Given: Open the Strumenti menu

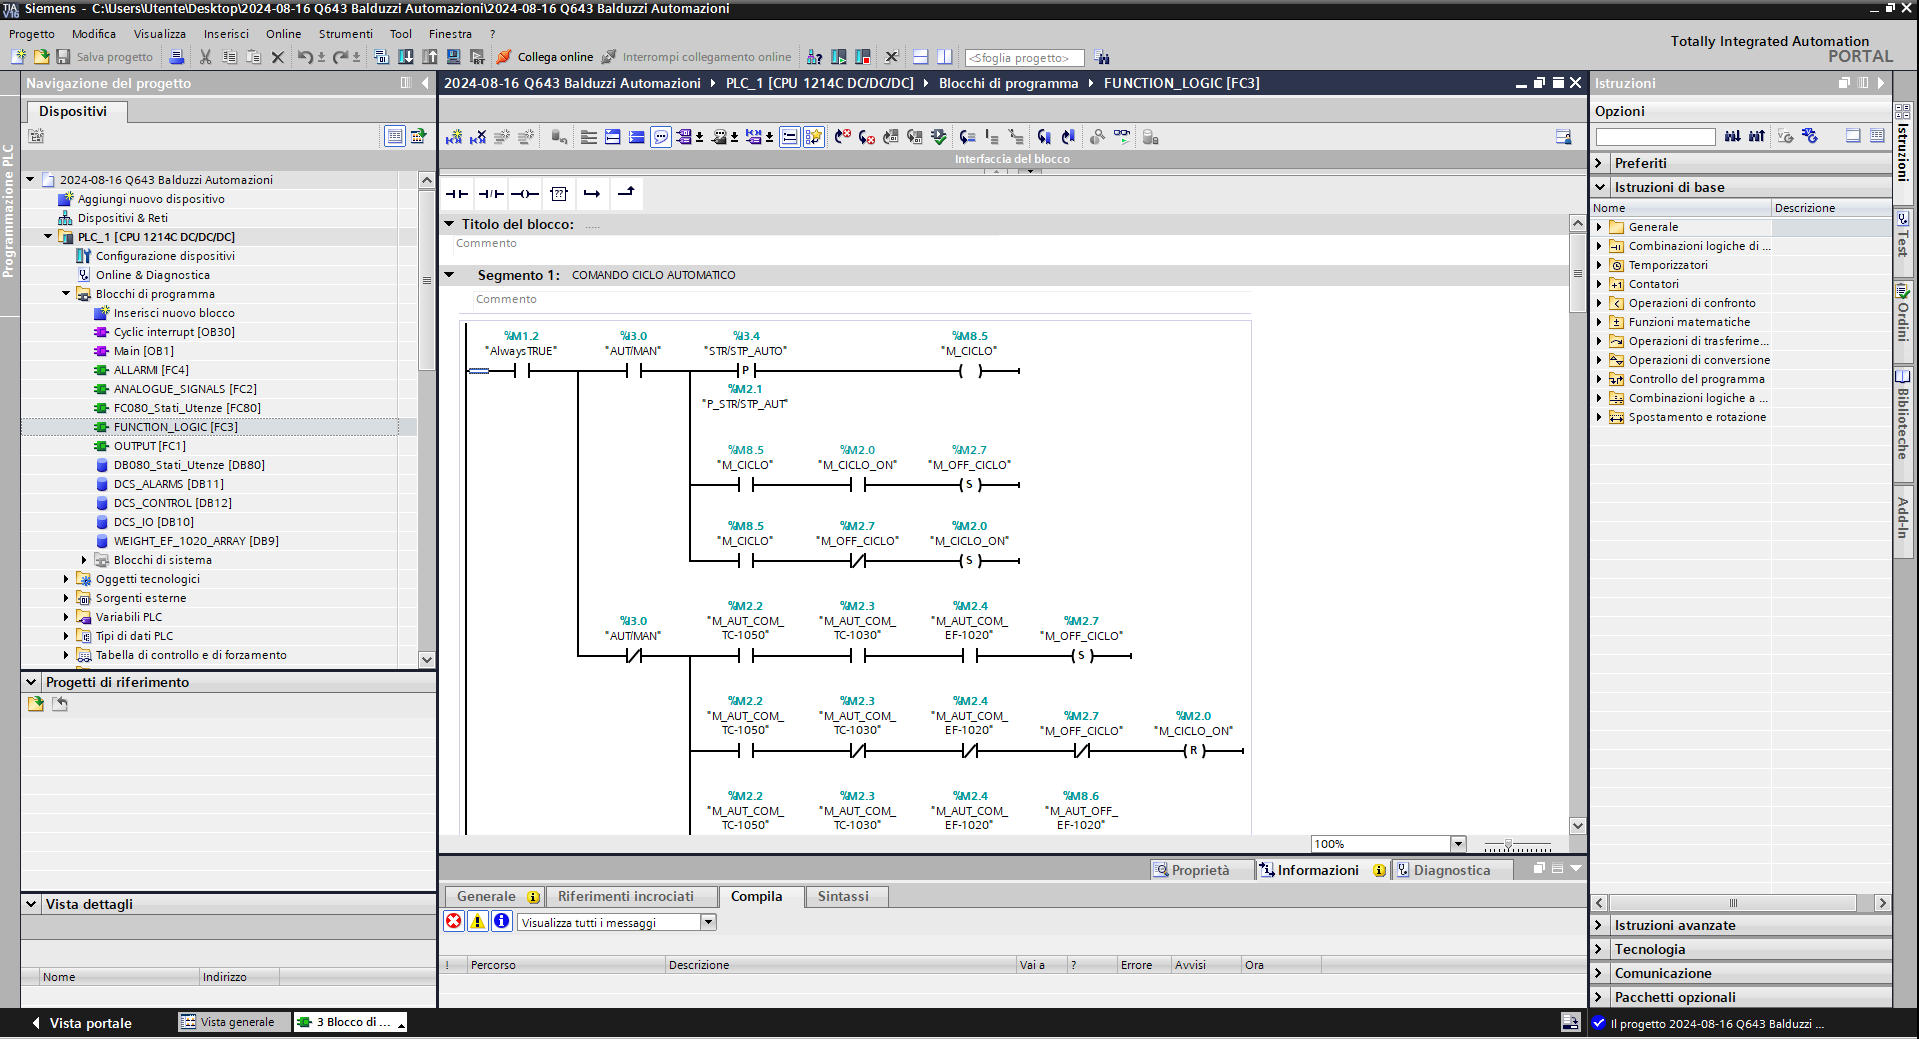Looking at the screenshot, I should pyautogui.click(x=345, y=34).
